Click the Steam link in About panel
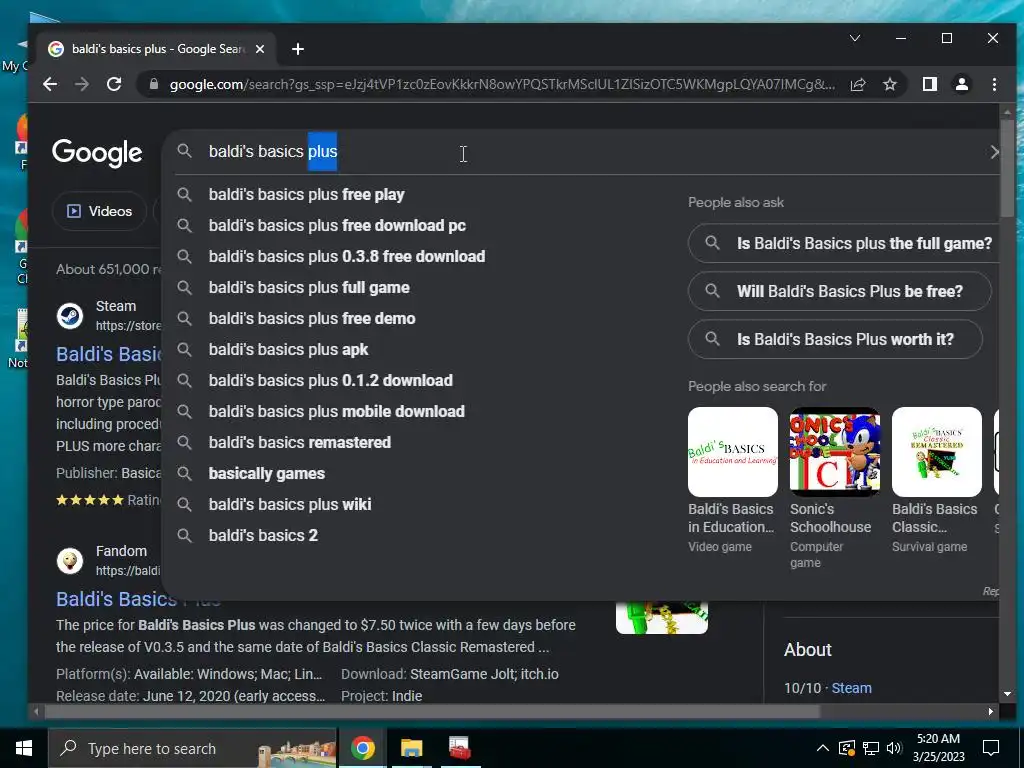This screenshot has height=768, width=1024. point(852,688)
